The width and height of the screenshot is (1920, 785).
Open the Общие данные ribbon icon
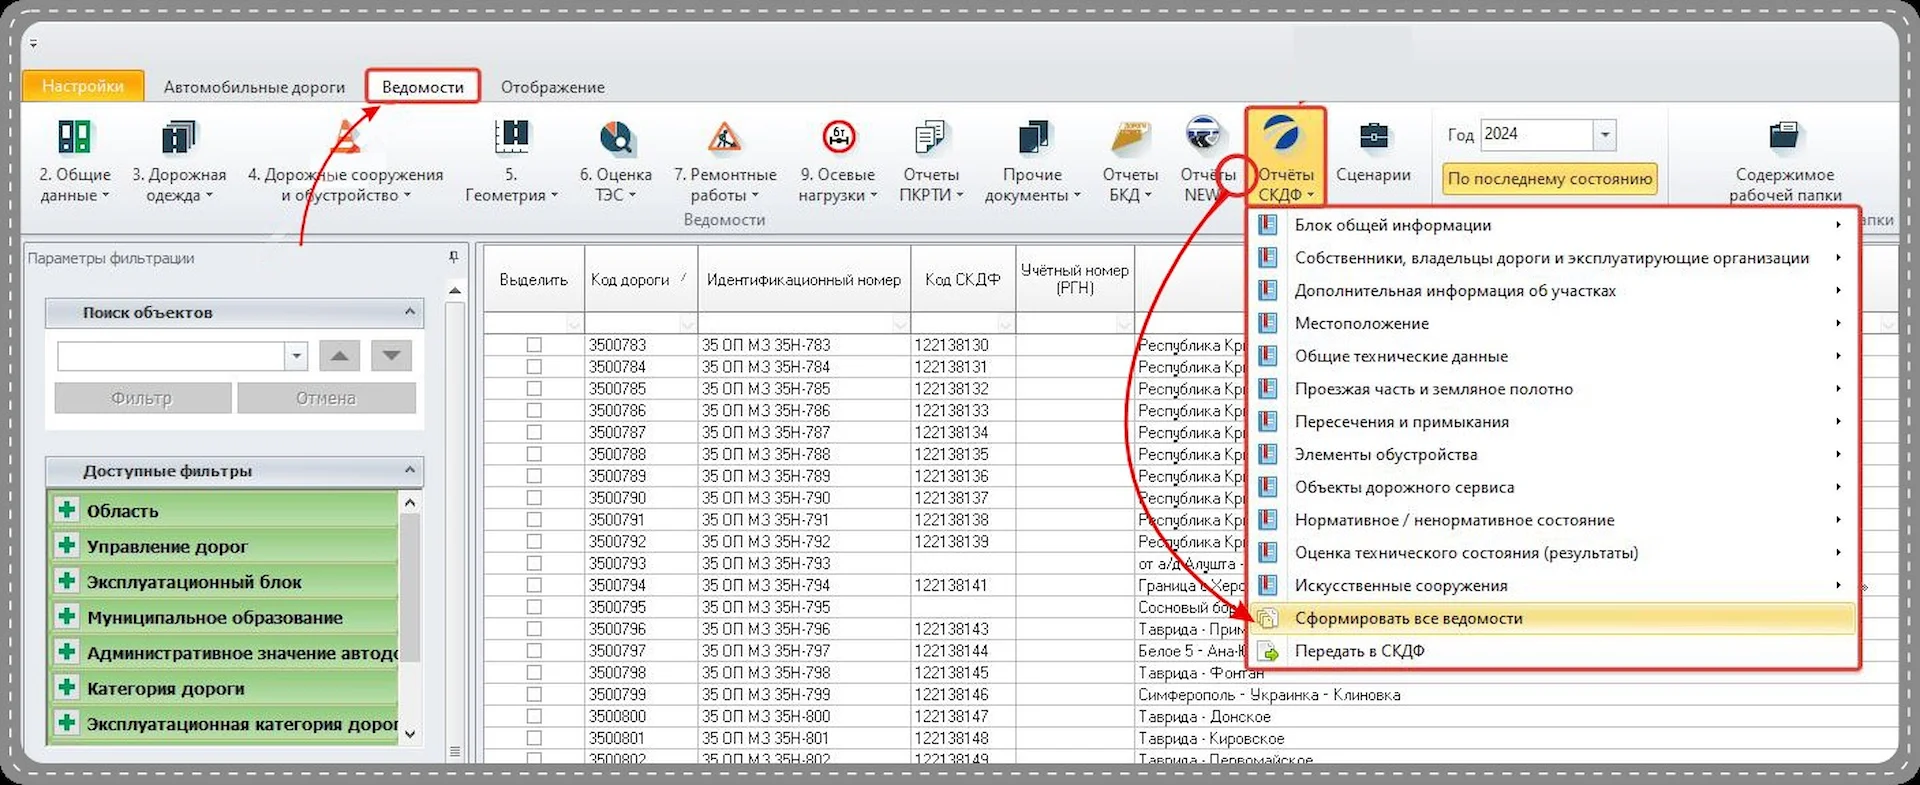tap(75, 138)
